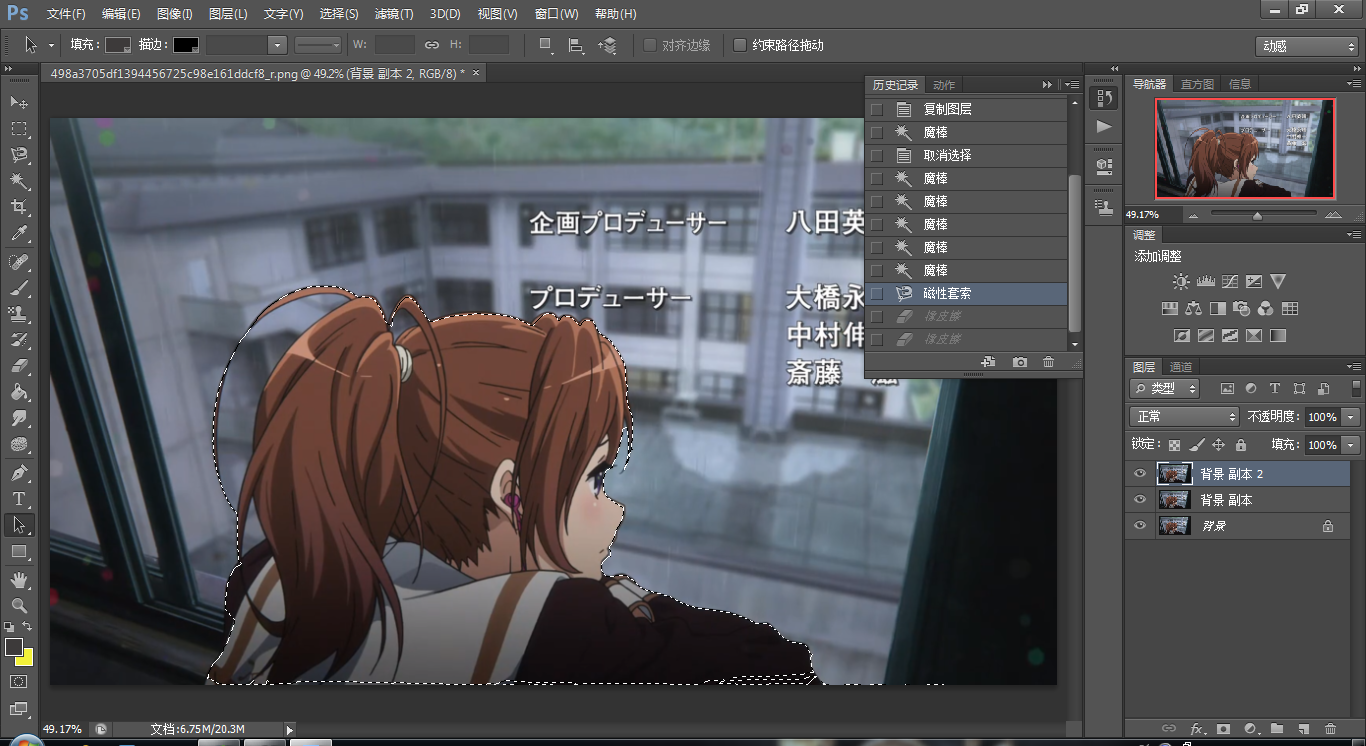Open the 类型 layer filter dropdown

click(x=1165, y=389)
